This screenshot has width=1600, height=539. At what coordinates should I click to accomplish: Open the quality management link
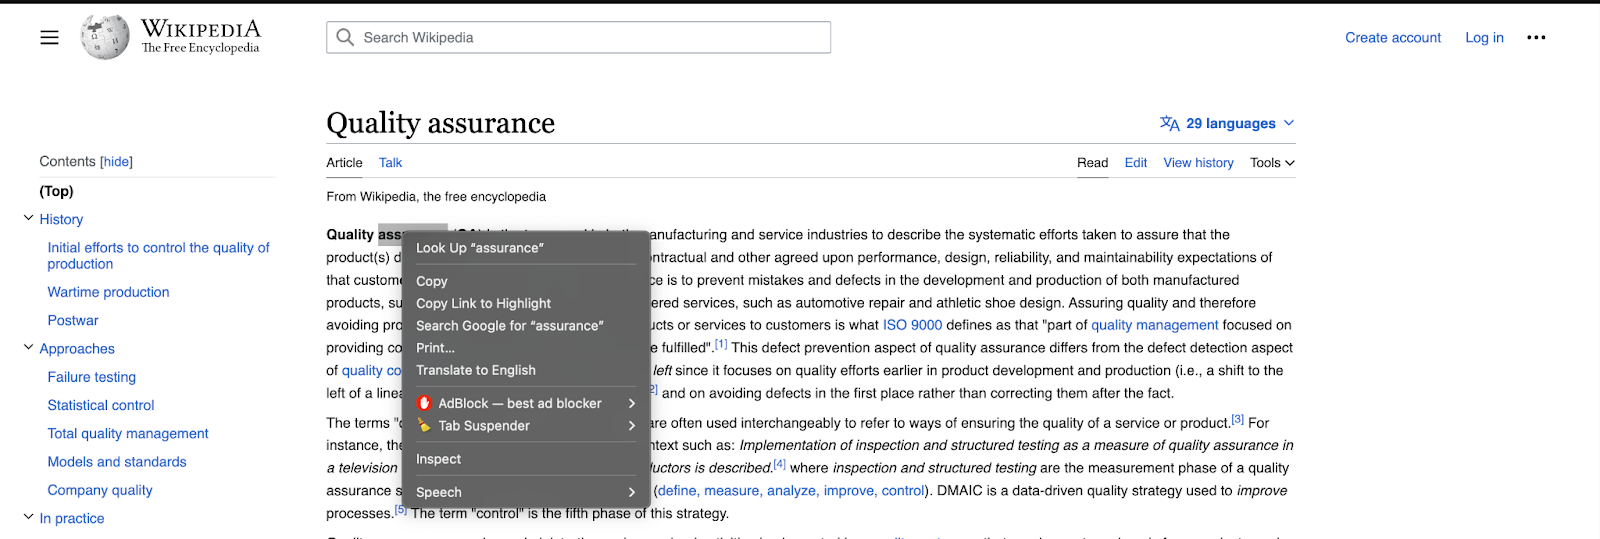pyautogui.click(x=1154, y=325)
